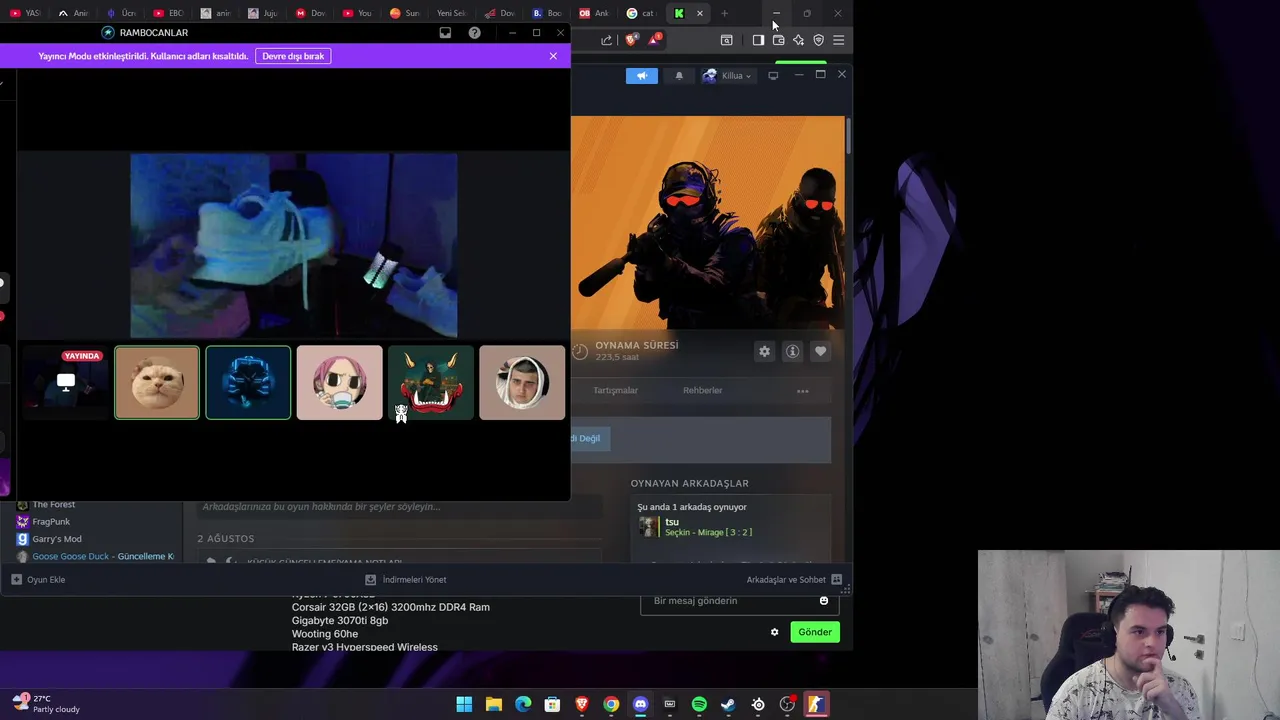Click the Brave VPN shield icon
Screen dimensions: 1280x720
[x=818, y=40]
